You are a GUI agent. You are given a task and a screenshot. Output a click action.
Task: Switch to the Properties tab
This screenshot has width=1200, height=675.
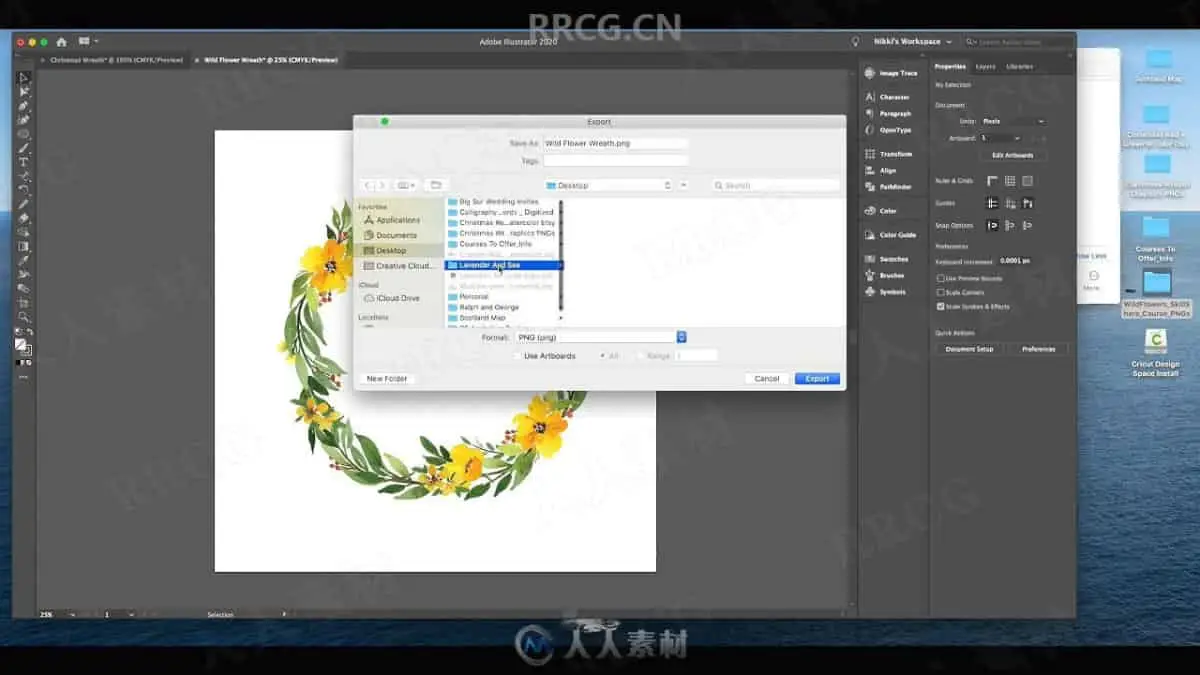pyautogui.click(x=950, y=66)
